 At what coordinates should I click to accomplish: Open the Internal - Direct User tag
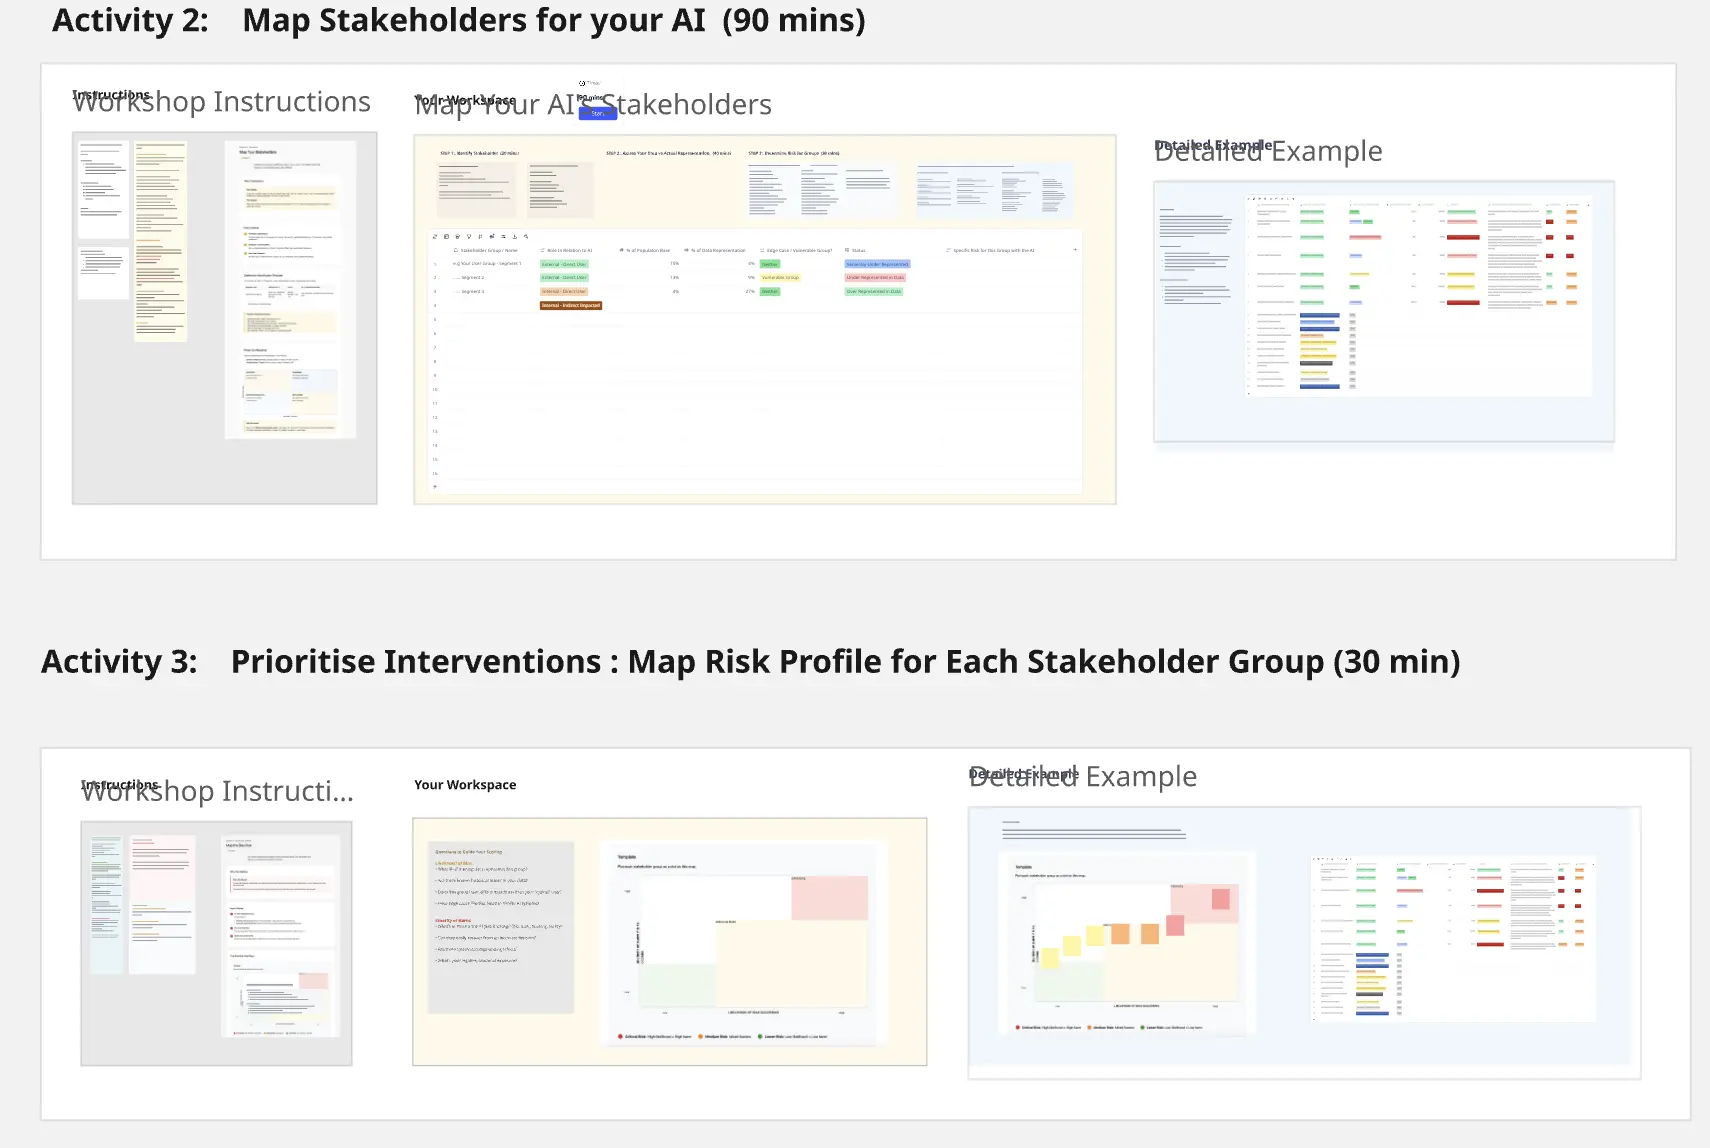[x=564, y=291]
